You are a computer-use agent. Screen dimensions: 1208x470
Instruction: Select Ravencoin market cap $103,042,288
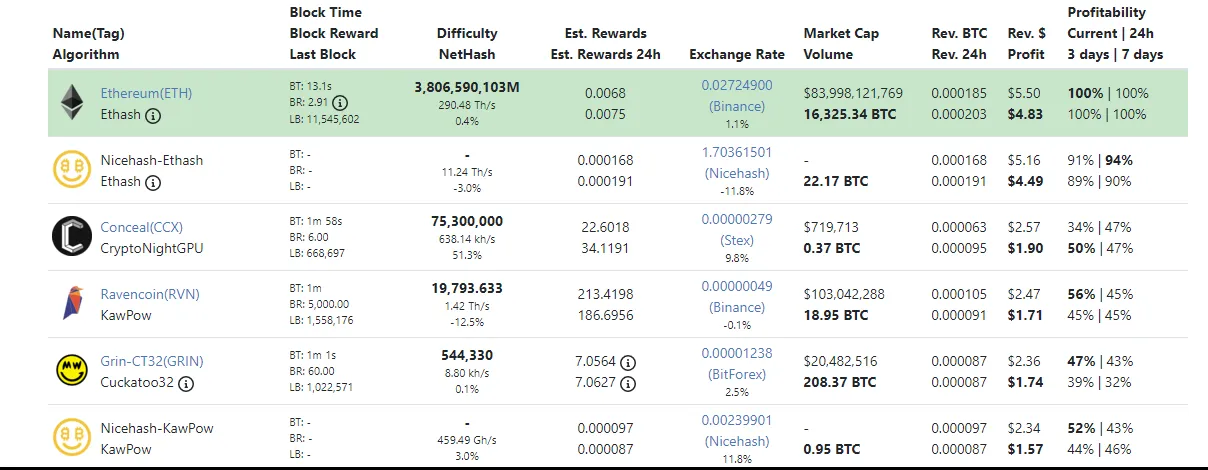[844, 294]
